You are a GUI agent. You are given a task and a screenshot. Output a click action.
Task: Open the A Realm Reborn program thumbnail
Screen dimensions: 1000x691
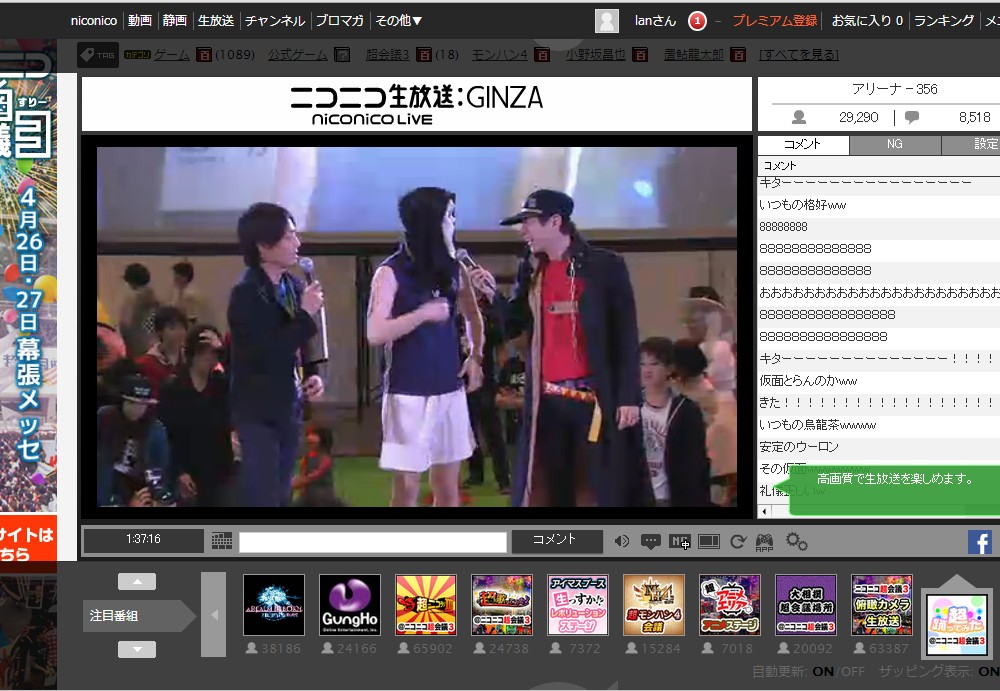(x=274, y=605)
